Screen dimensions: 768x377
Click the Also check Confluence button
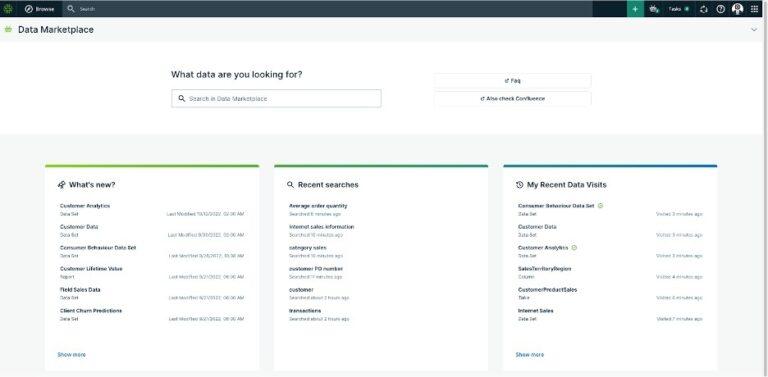click(512, 98)
